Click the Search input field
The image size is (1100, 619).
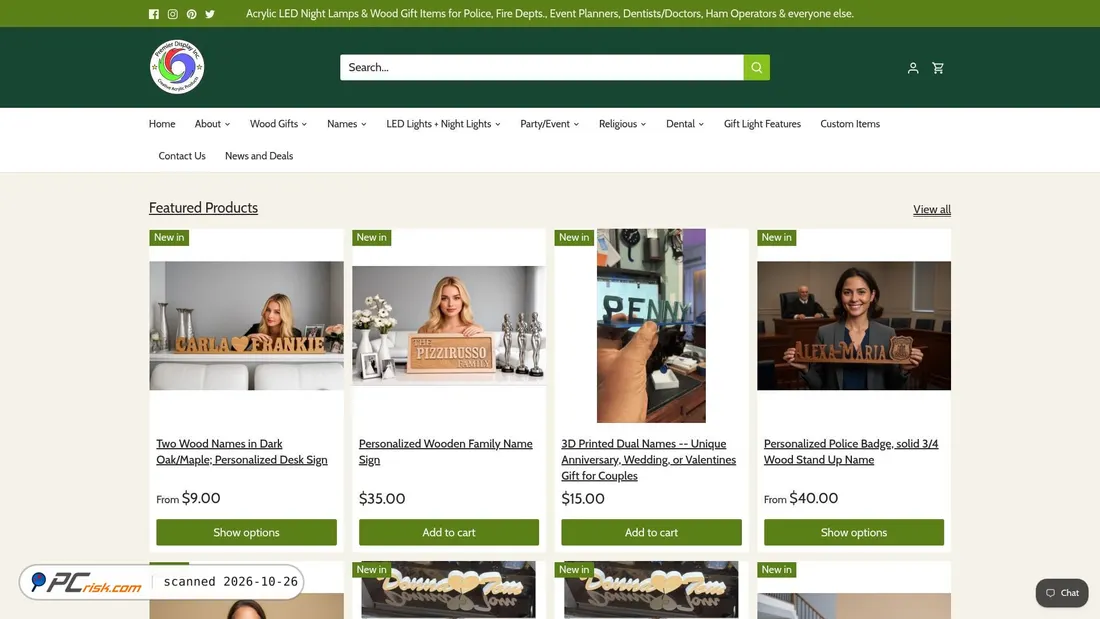click(x=542, y=67)
